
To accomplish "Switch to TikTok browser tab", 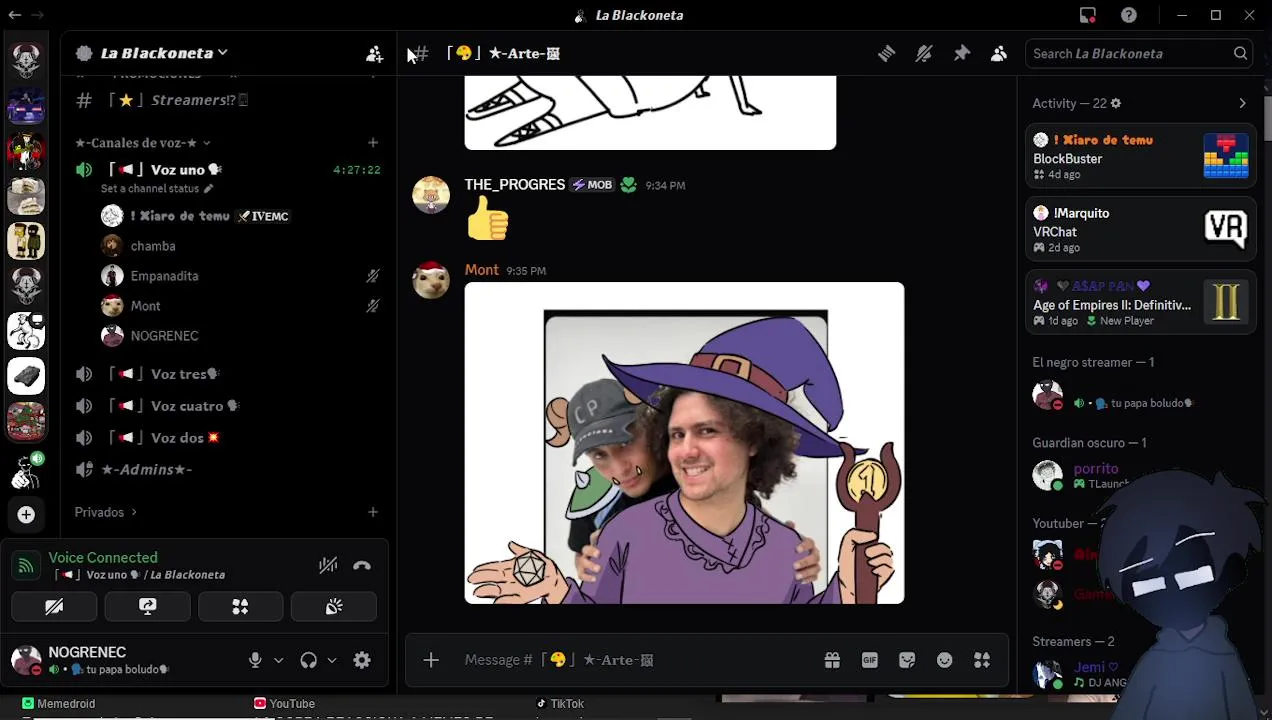I will coord(560,704).
